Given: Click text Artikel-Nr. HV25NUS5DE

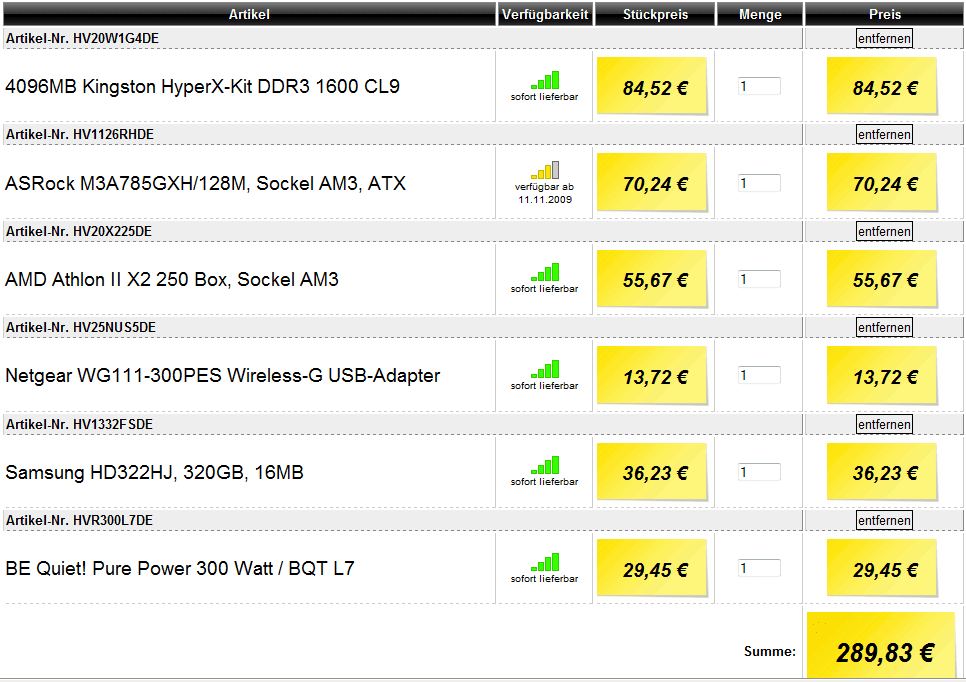Looking at the screenshot, I should (81, 327).
